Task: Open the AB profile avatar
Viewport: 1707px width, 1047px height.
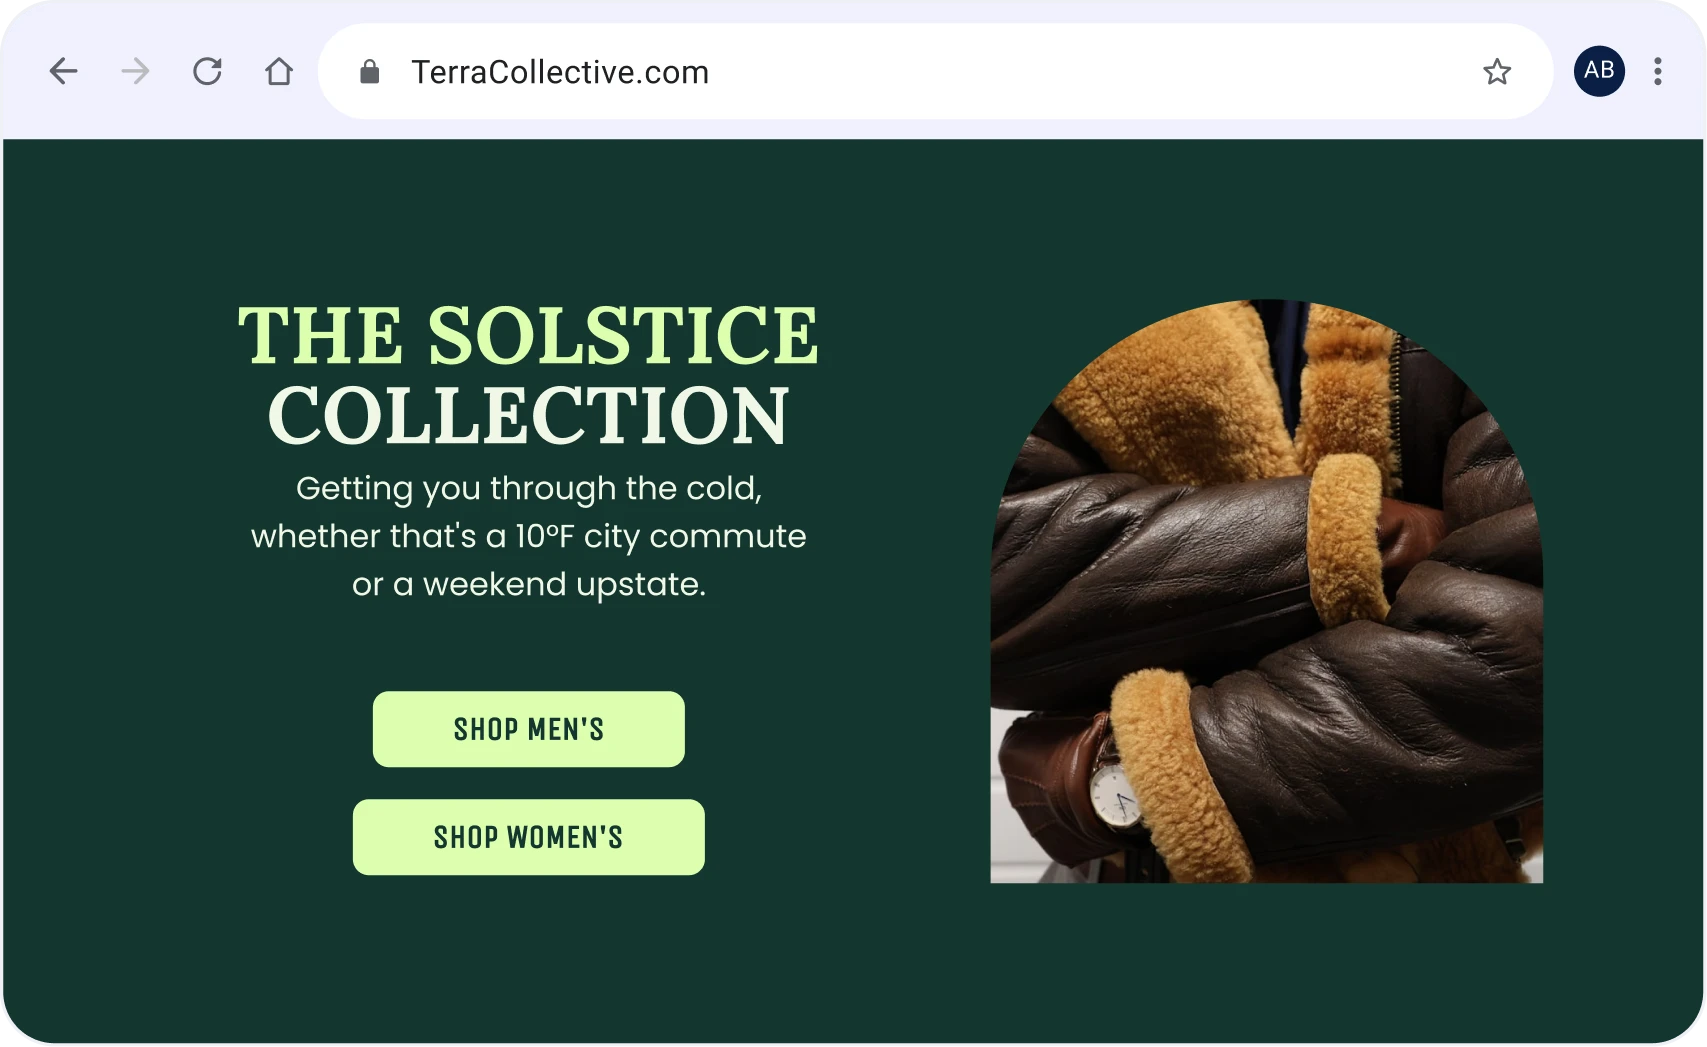Action: pos(1599,71)
